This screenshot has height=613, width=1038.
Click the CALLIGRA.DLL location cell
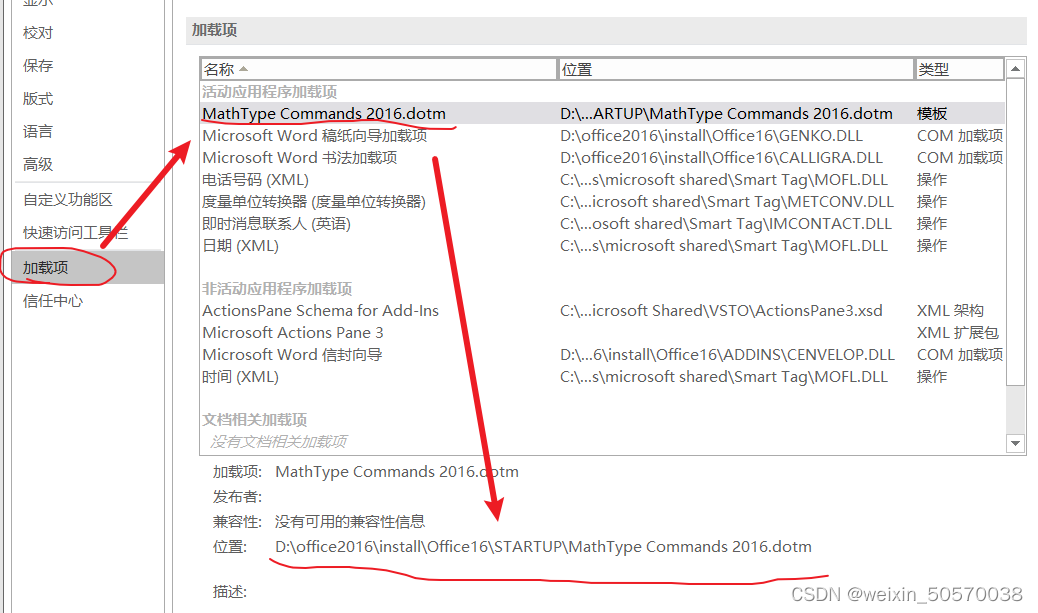[721, 158]
